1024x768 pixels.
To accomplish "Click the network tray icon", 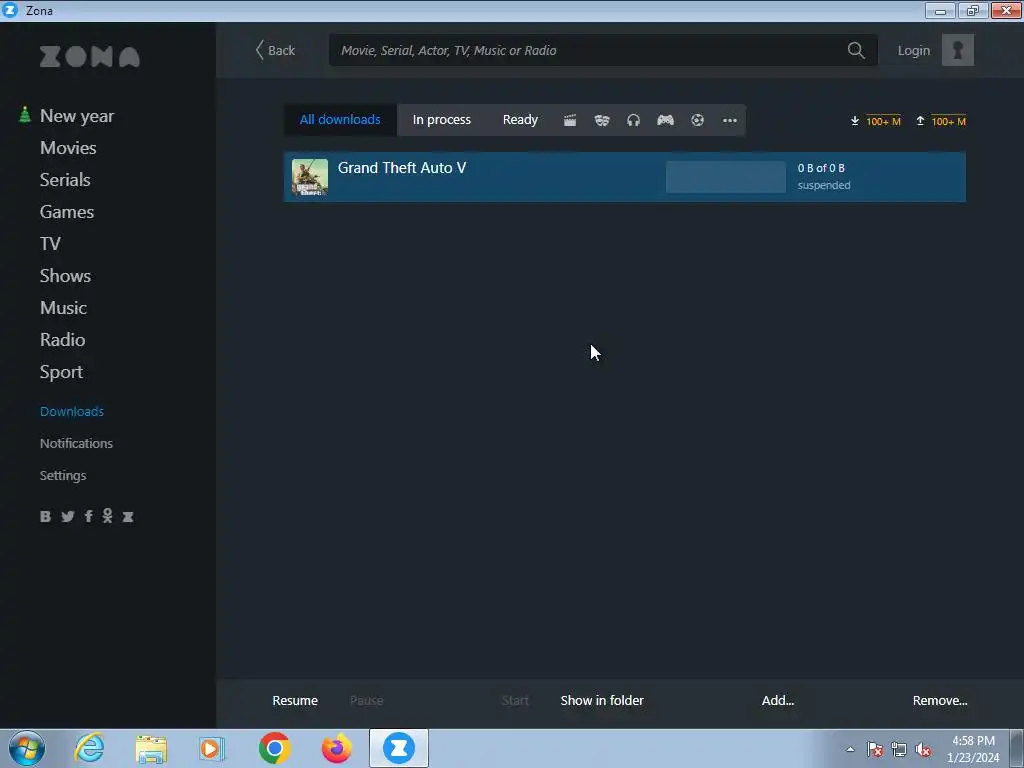I will [x=899, y=750].
